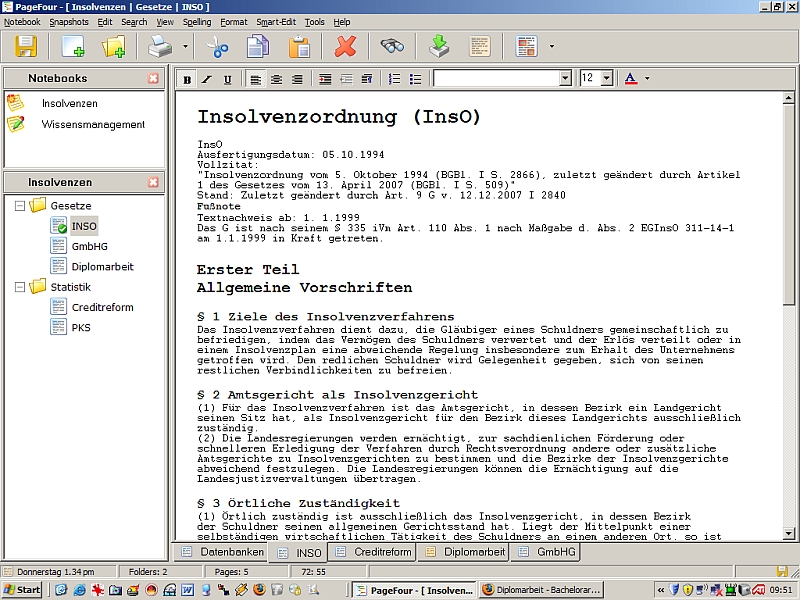Open the Spelling menu
This screenshot has height=600, width=800.
[x=197, y=22]
